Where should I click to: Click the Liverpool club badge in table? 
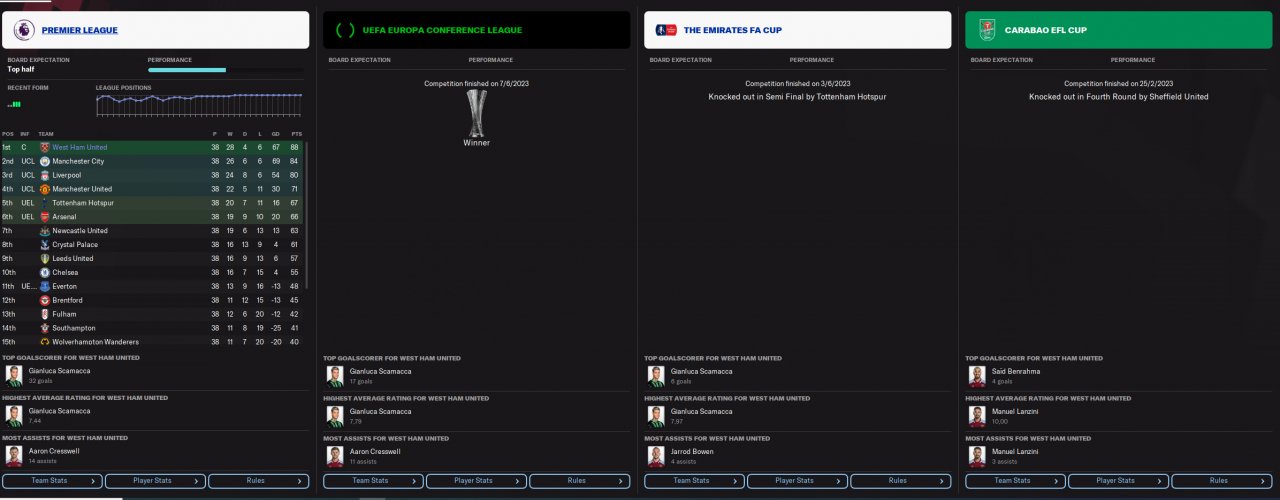(x=44, y=175)
